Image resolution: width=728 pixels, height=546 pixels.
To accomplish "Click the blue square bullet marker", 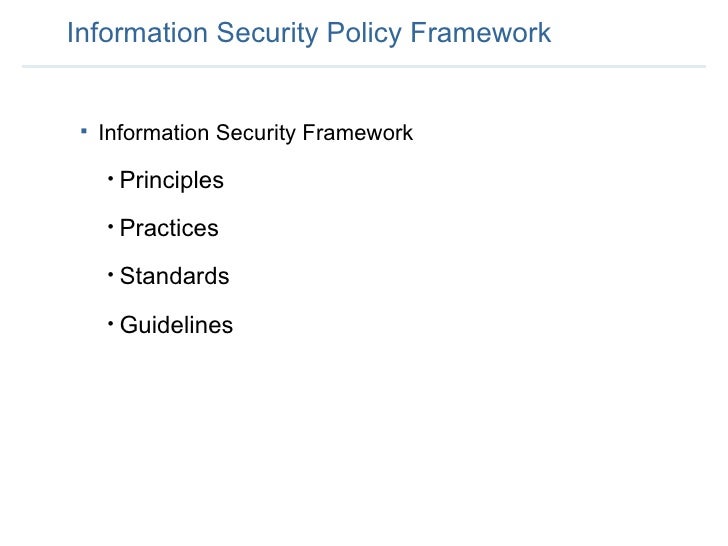I will [x=84, y=131].
